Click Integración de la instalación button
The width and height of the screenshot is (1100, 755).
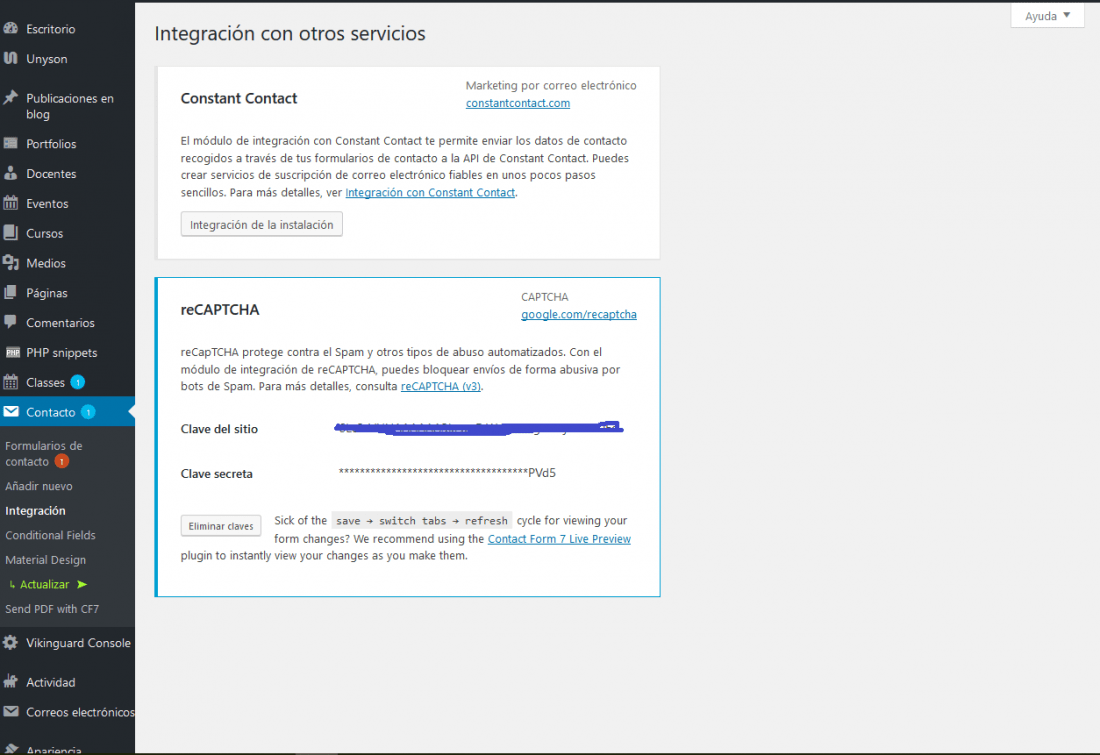[x=262, y=225]
